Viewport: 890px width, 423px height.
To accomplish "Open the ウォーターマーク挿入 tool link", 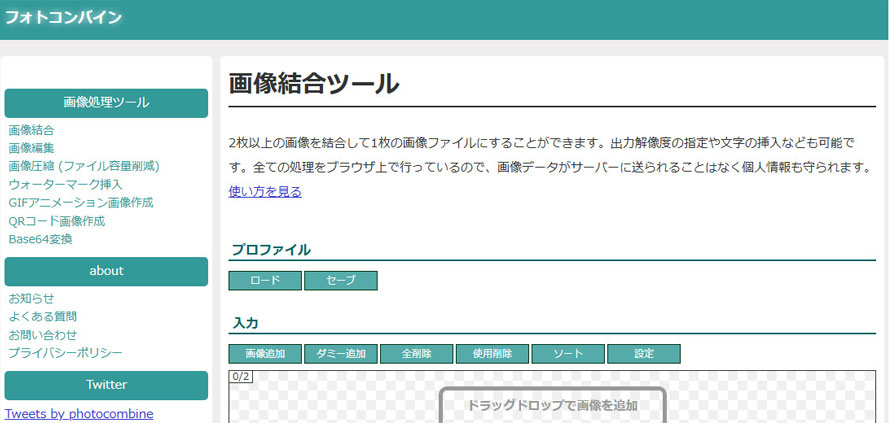I will coord(65,184).
